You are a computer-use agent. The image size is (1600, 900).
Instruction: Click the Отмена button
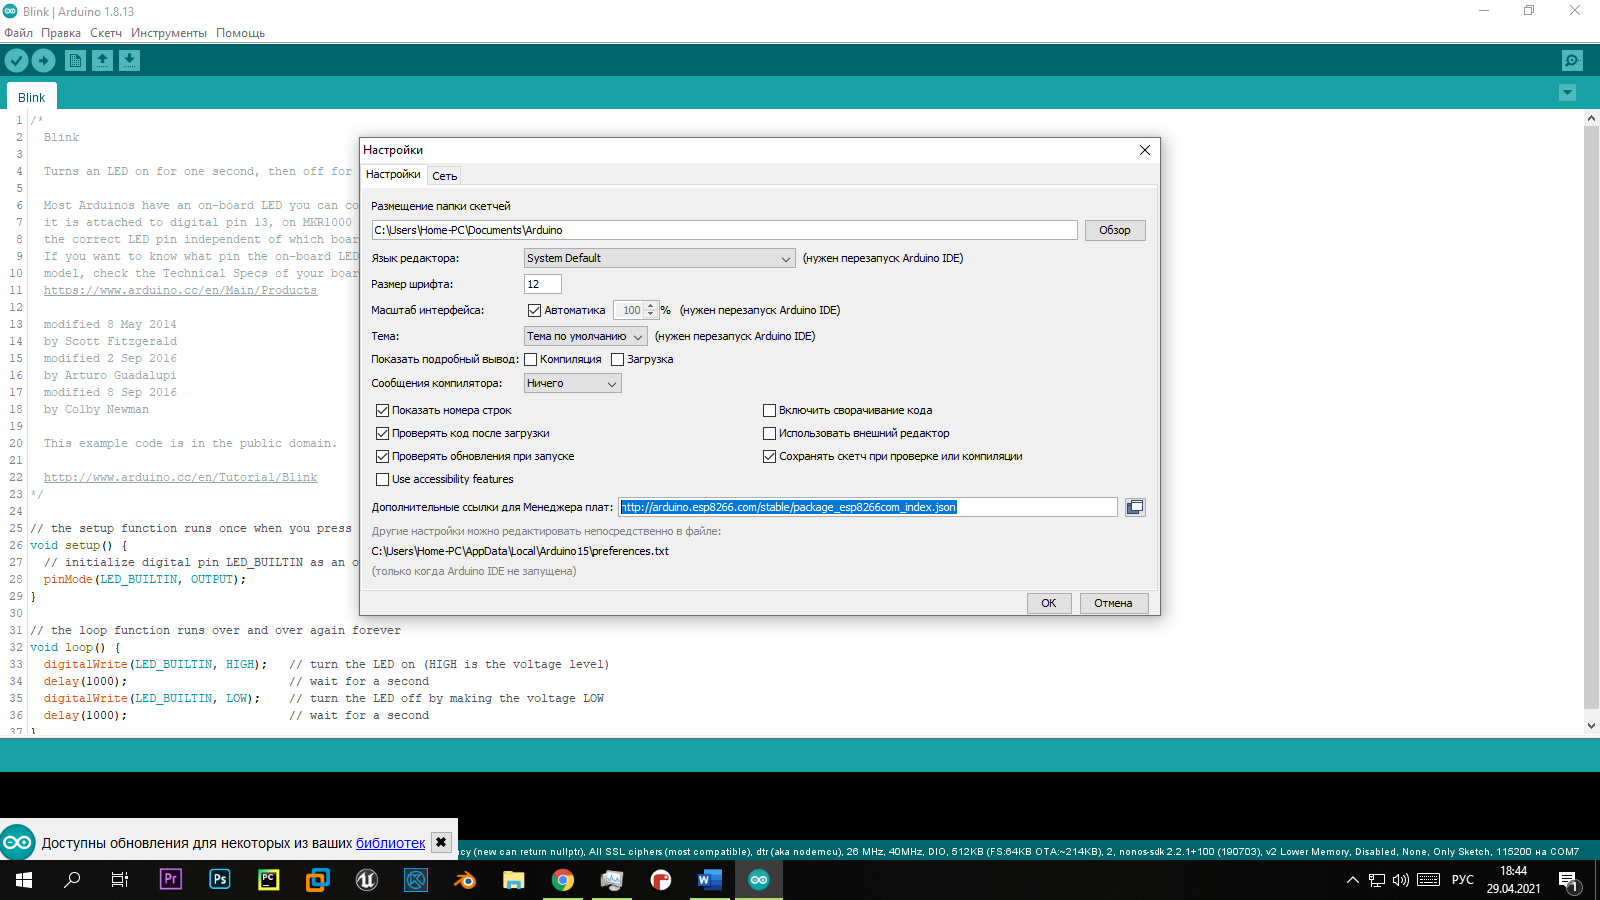pos(1113,603)
